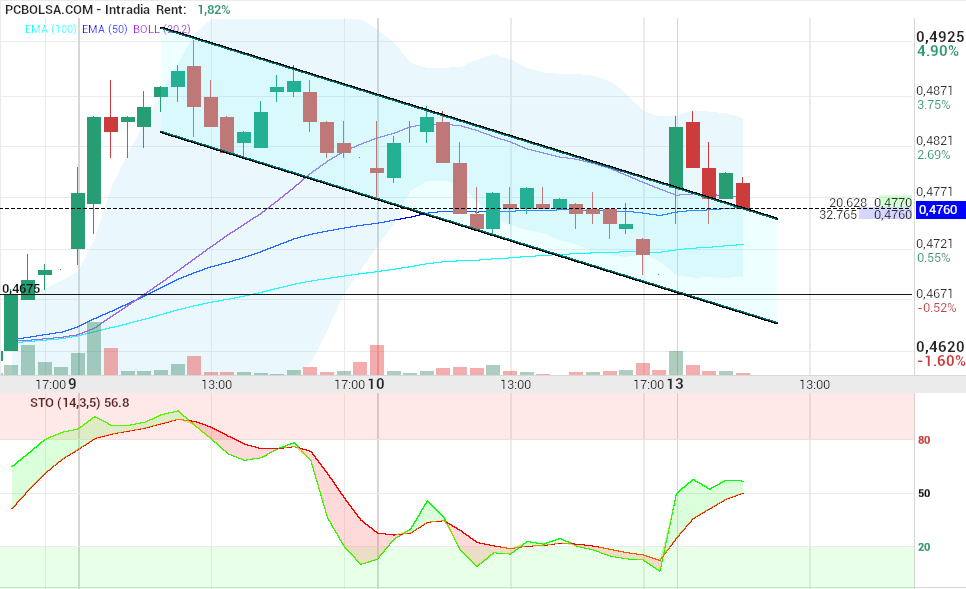Click the EMA (100) indicator label
This screenshot has width=966, height=589.
pos(51,29)
